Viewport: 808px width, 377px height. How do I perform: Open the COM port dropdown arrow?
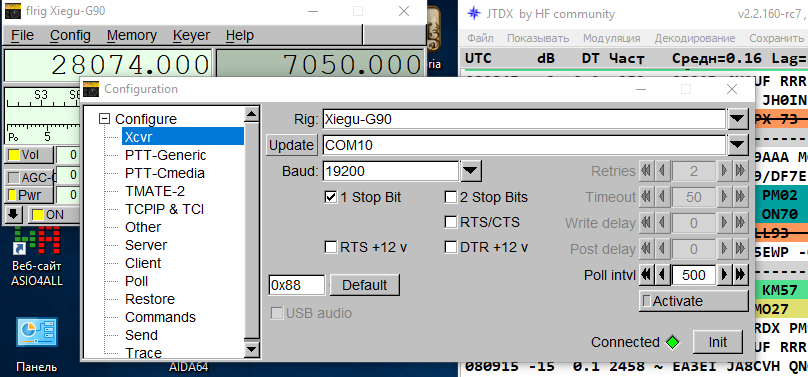pos(738,145)
